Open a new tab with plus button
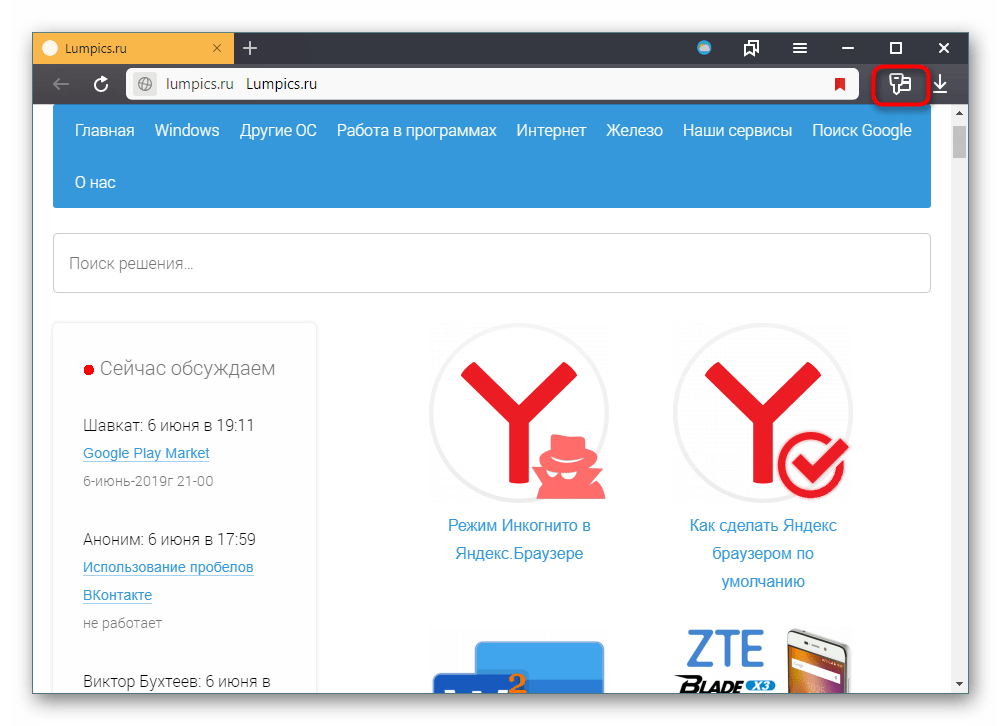1001x726 pixels. pos(250,48)
